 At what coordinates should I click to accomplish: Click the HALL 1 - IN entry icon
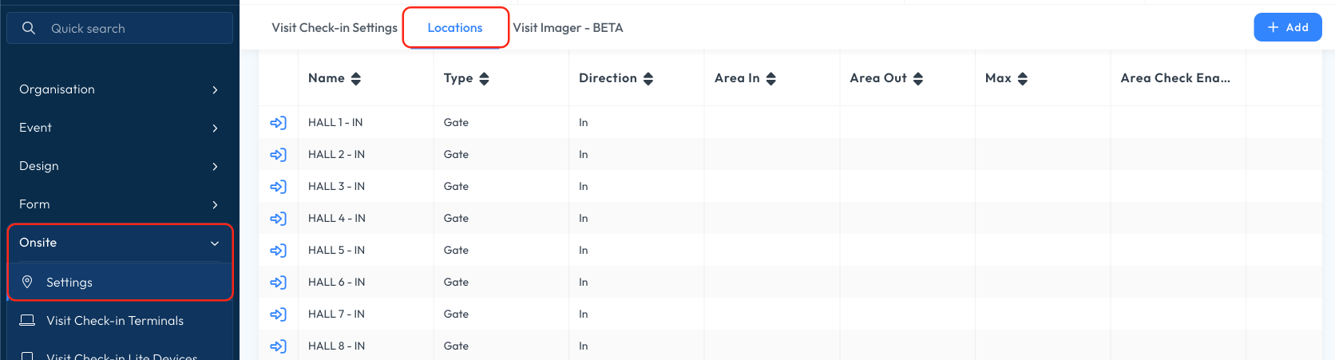[x=278, y=123]
